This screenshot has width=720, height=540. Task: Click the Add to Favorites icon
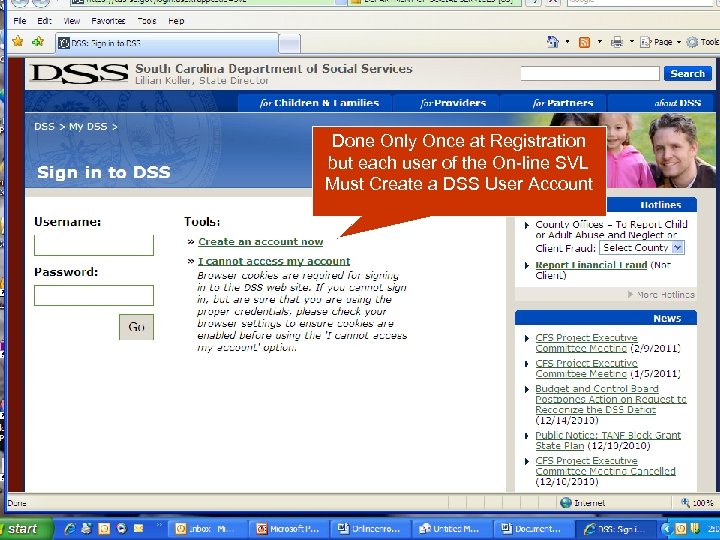pyautogui.click(x=38, y=42)
